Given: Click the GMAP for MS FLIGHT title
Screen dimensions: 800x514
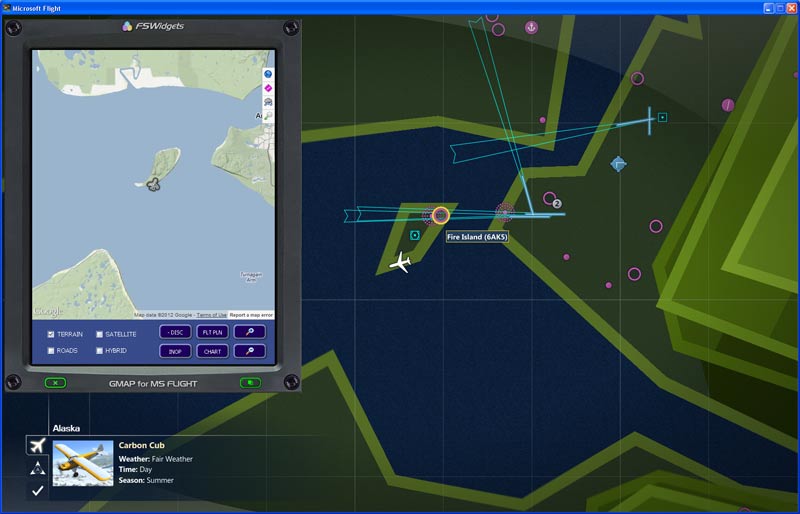Looking at the screenshot, I should pos(153,383).
